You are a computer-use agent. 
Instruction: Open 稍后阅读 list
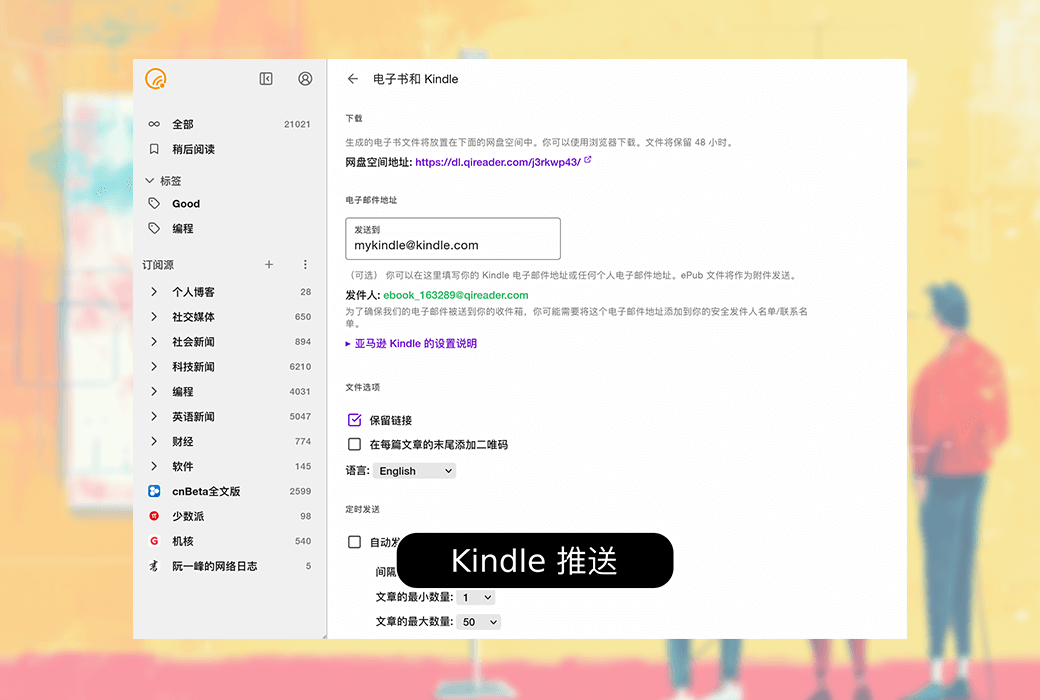[x=193, y=149]
